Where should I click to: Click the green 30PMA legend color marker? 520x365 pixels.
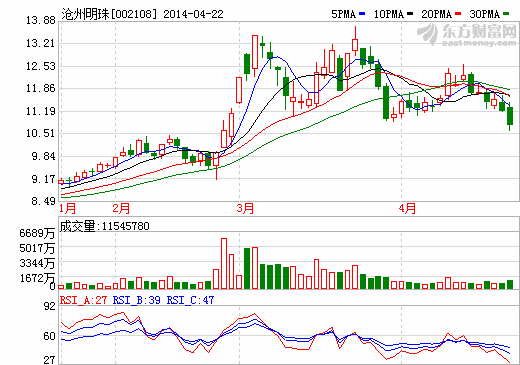tap(506, 14)
